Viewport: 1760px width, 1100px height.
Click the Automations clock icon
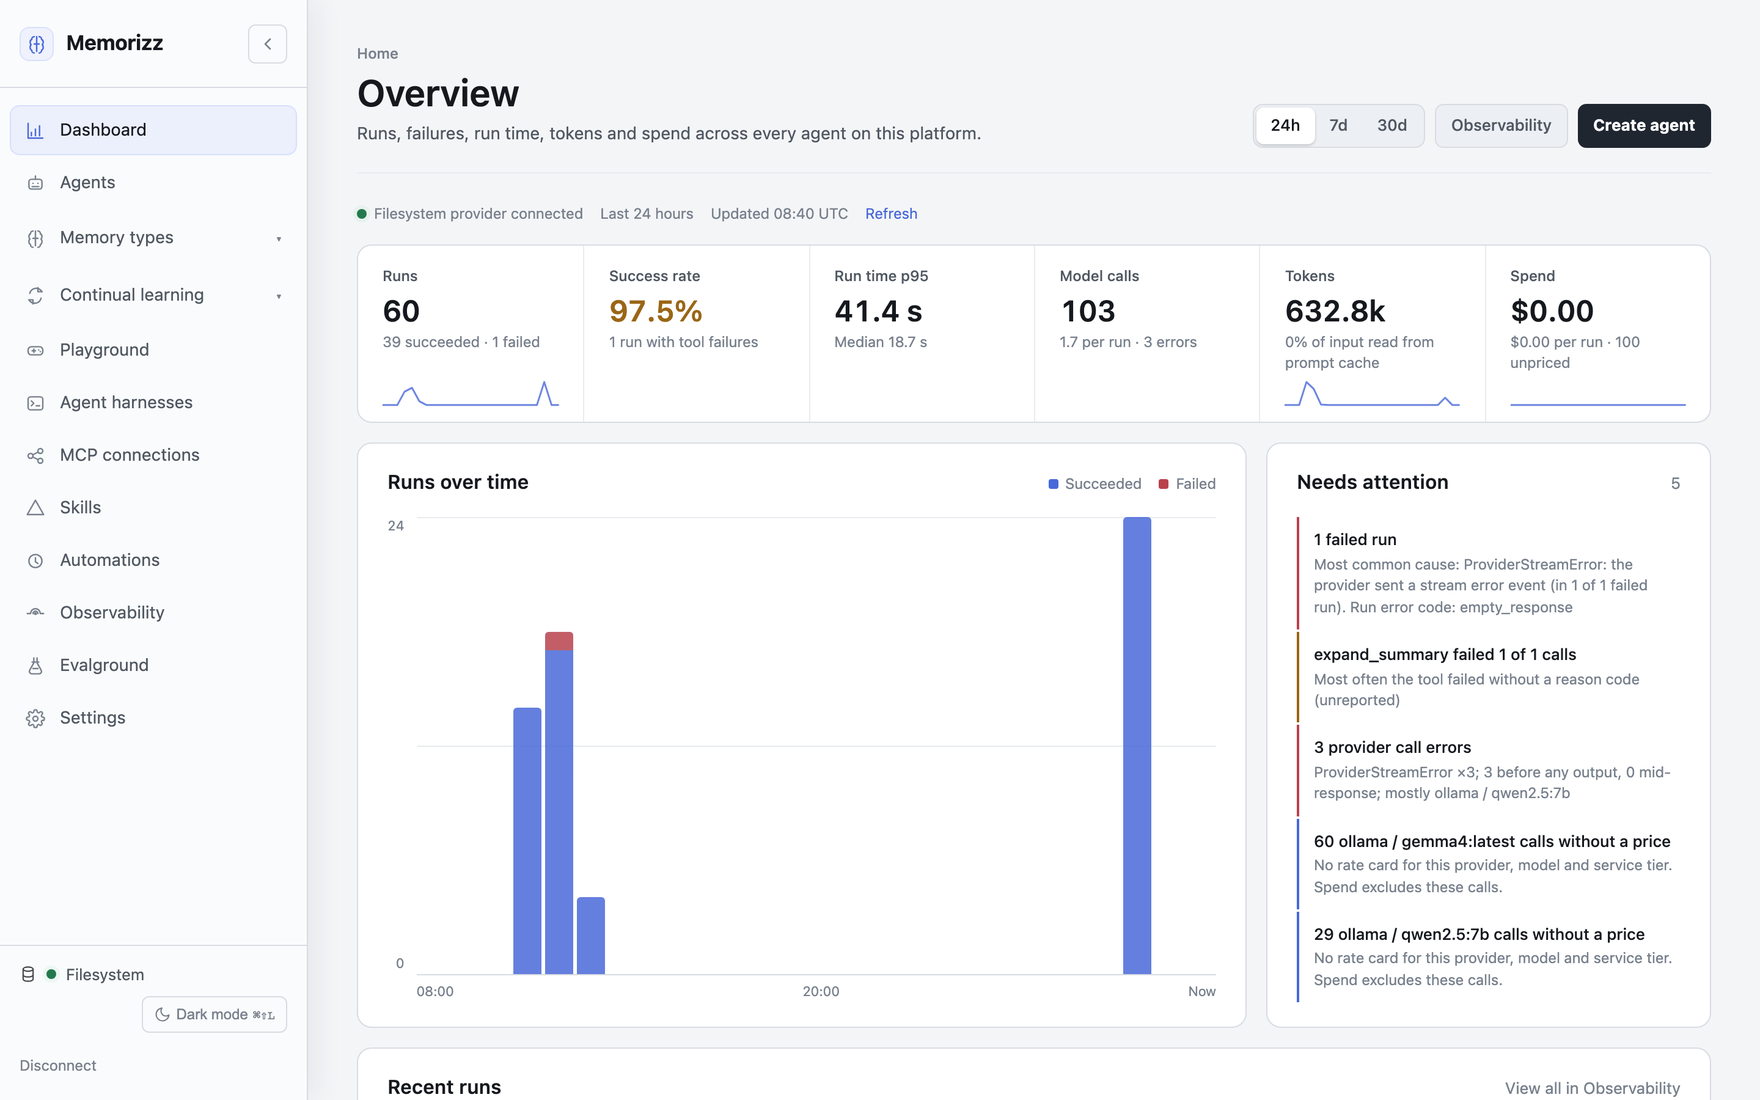point(35,561)
